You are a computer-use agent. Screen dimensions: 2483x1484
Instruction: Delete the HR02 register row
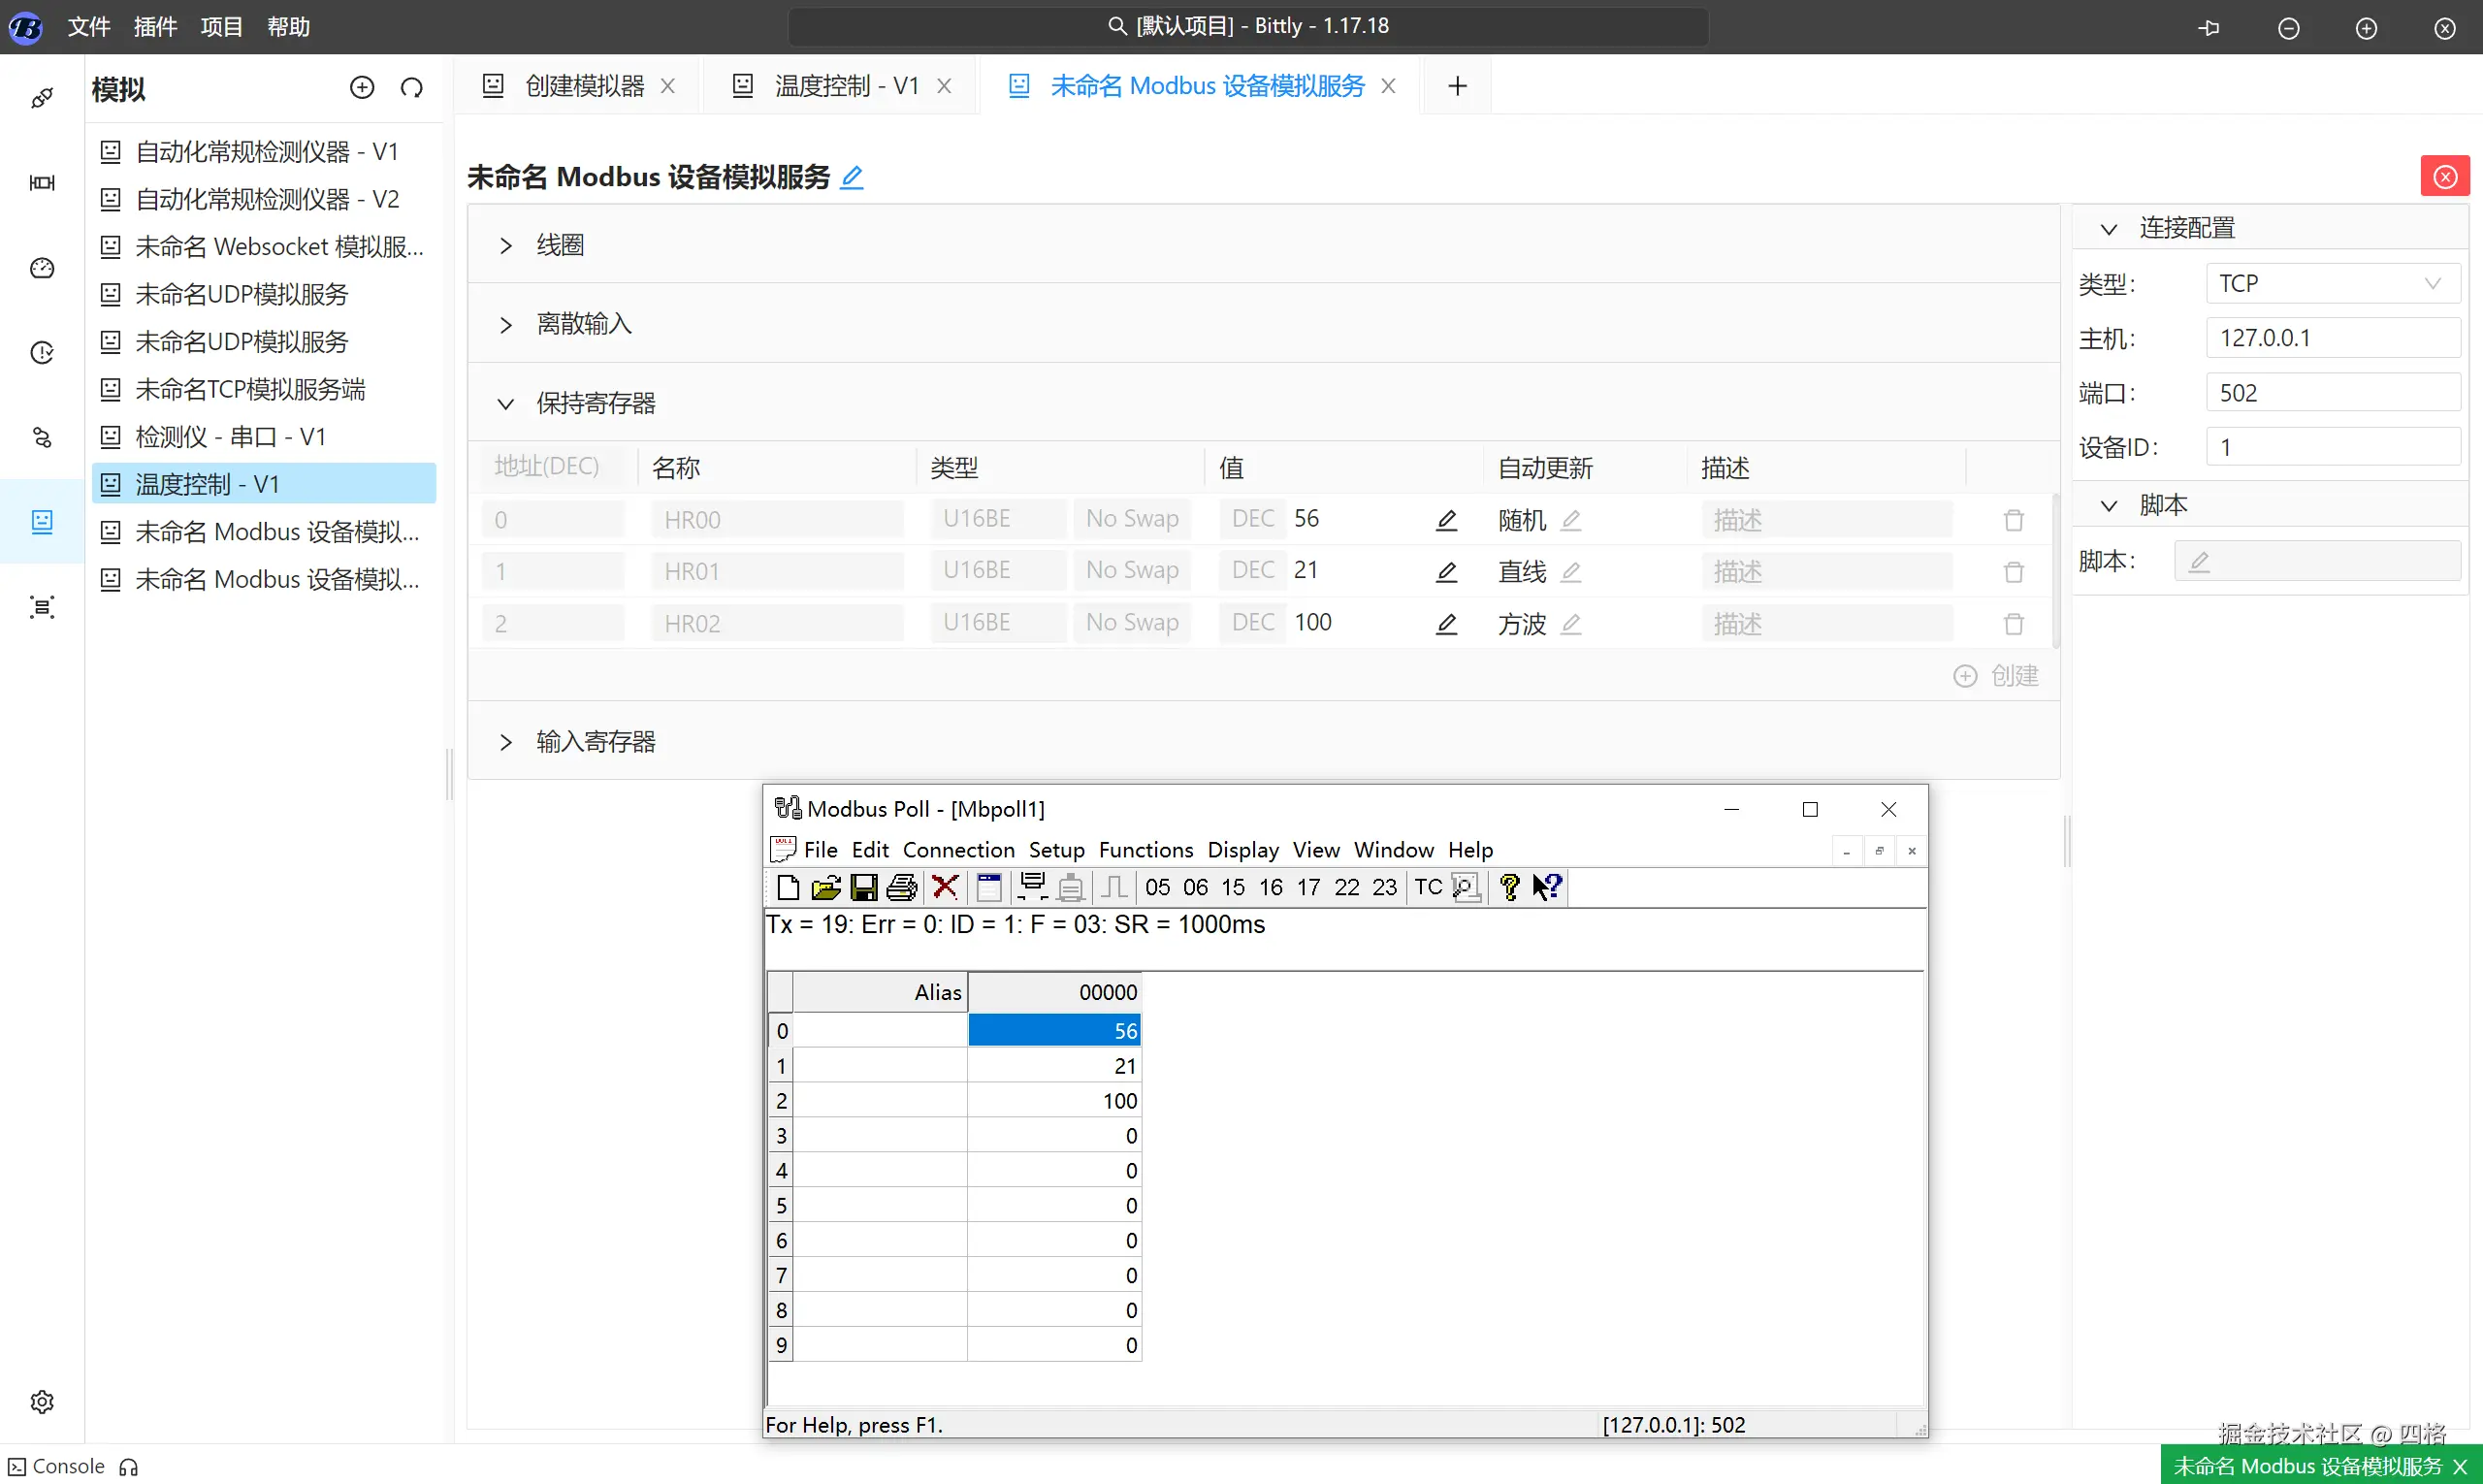pos(2013,624)
